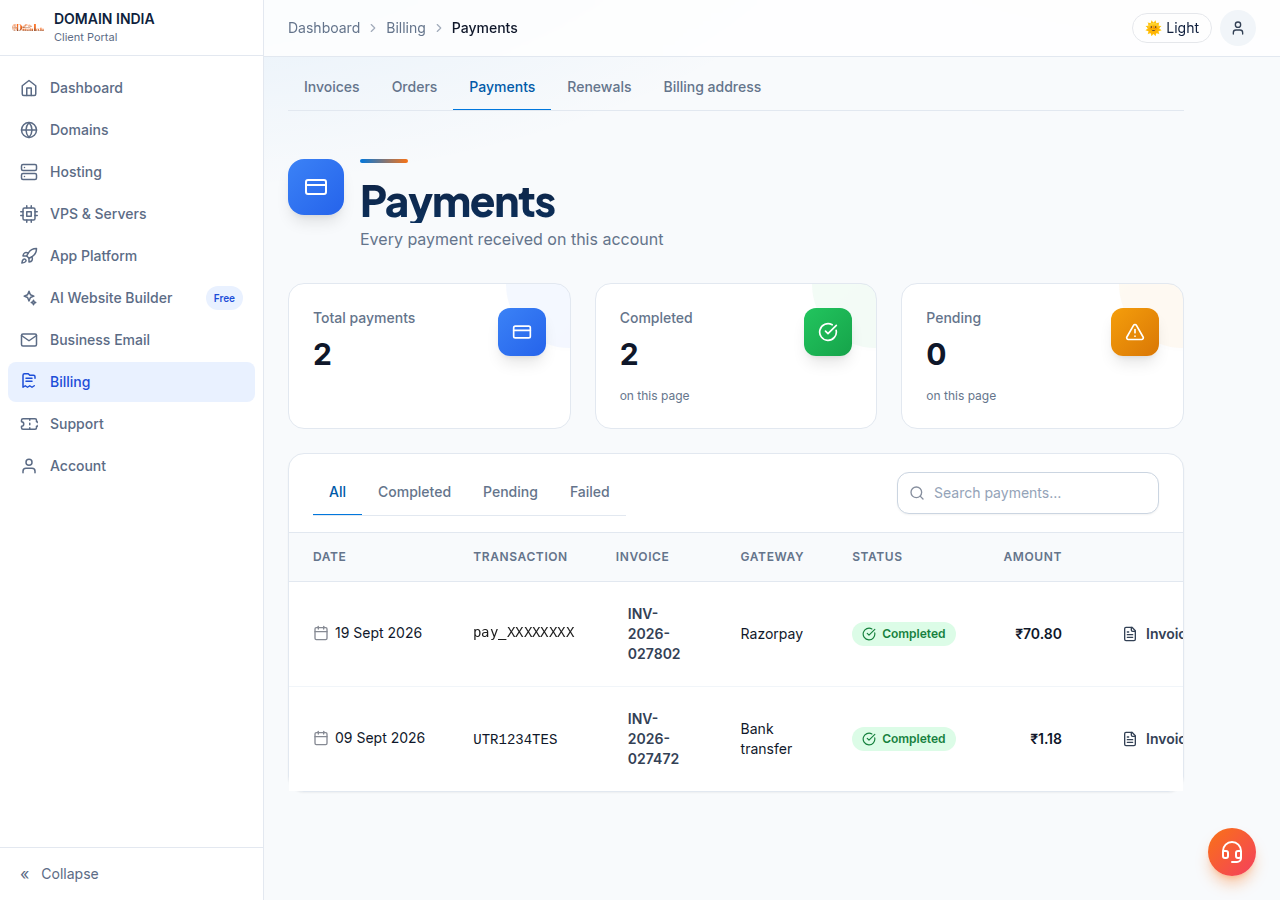
Task: Click the App Platform rocket icon
Action: tap(29, 256)
